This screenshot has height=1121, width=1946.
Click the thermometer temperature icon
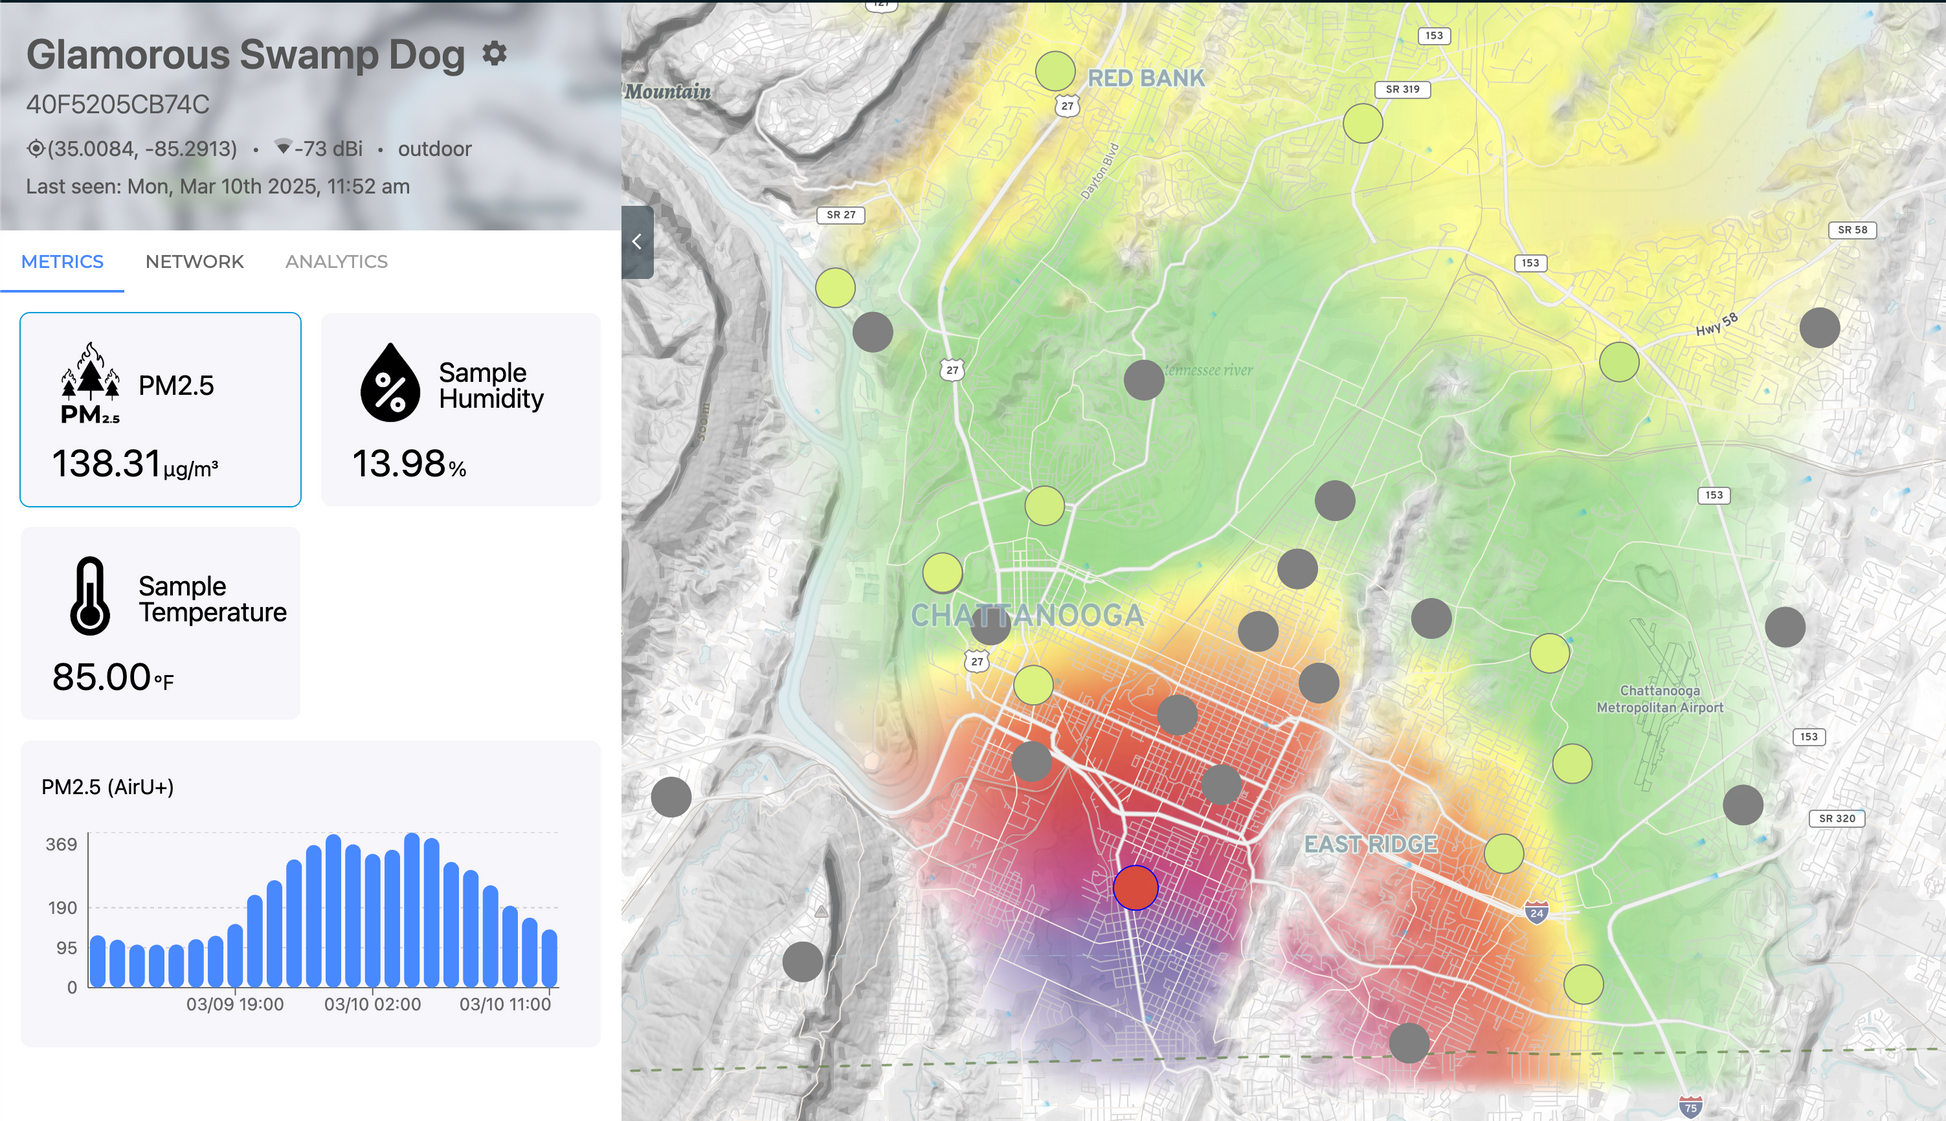tap(90, 596)
